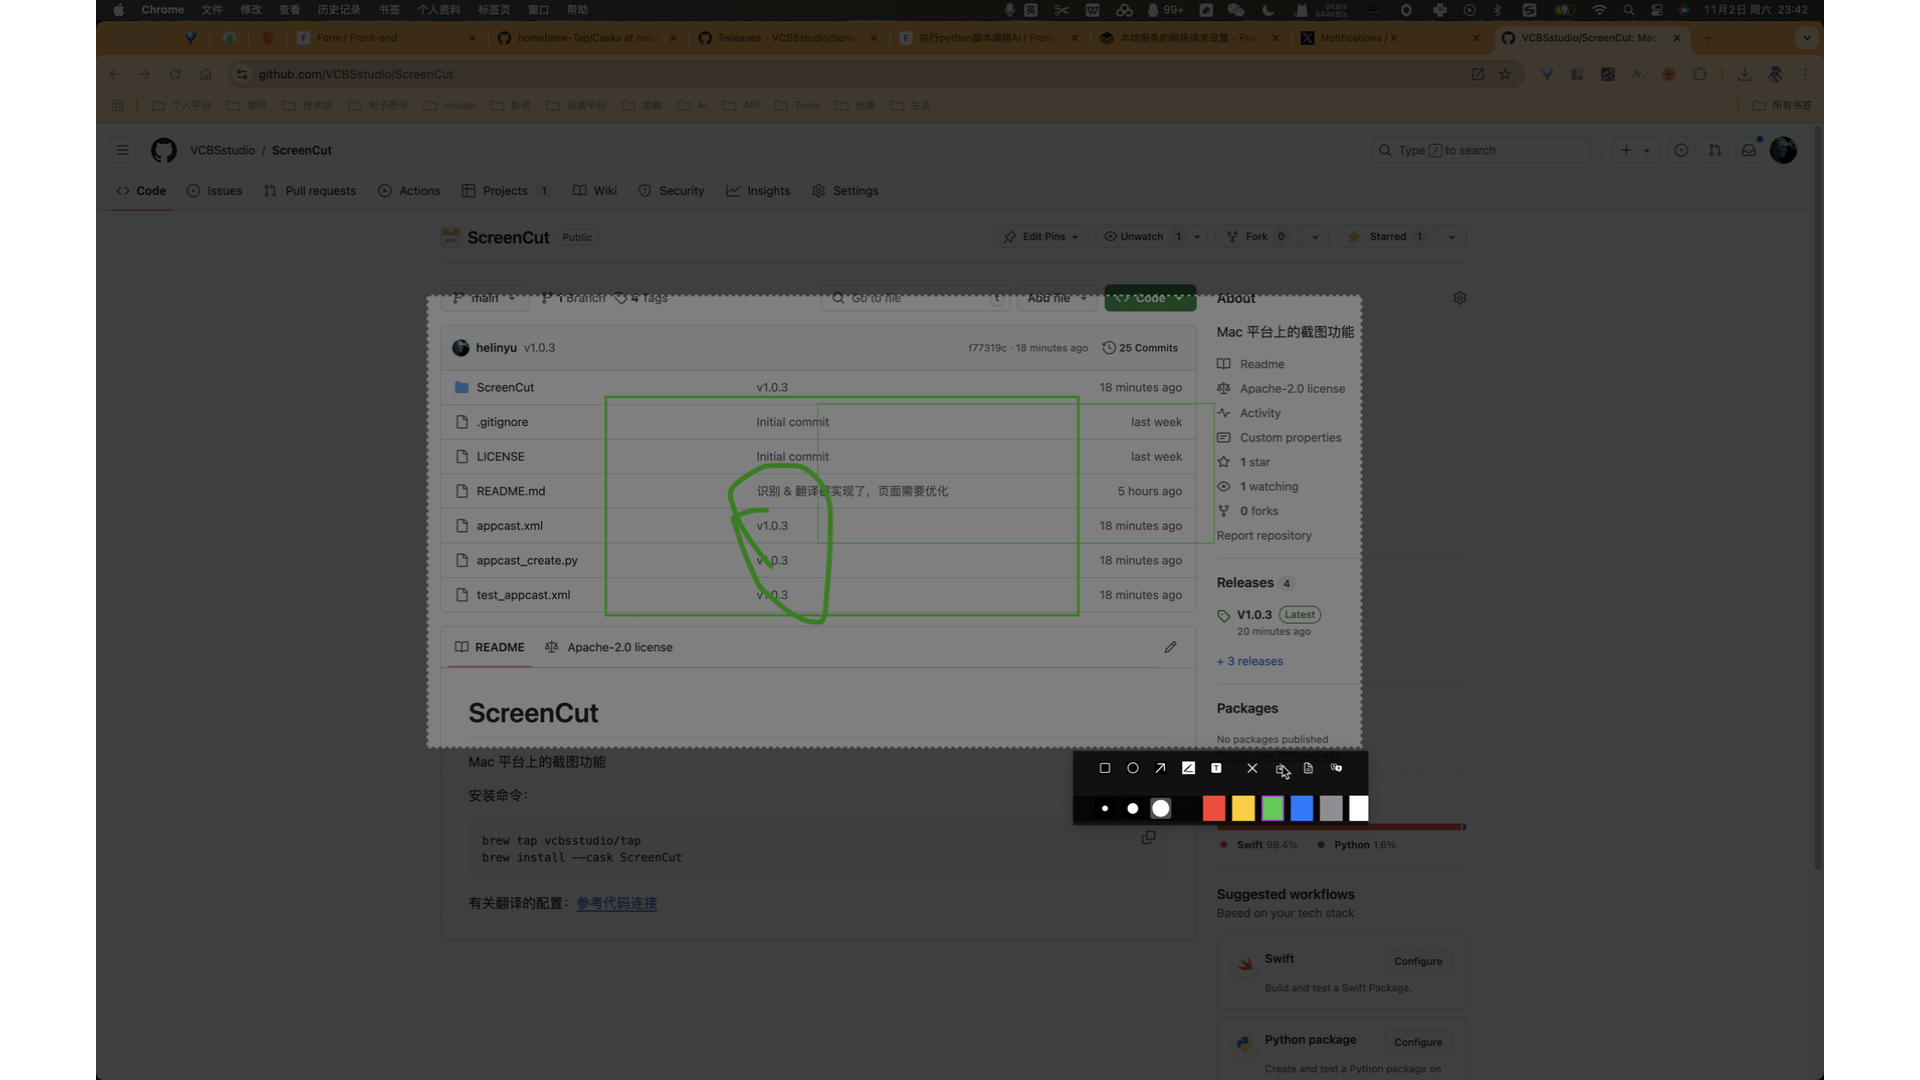1920x1080 pixels.
Task: Open the Apache-2.0 license tab beside README
Action: tap(609, 647)
